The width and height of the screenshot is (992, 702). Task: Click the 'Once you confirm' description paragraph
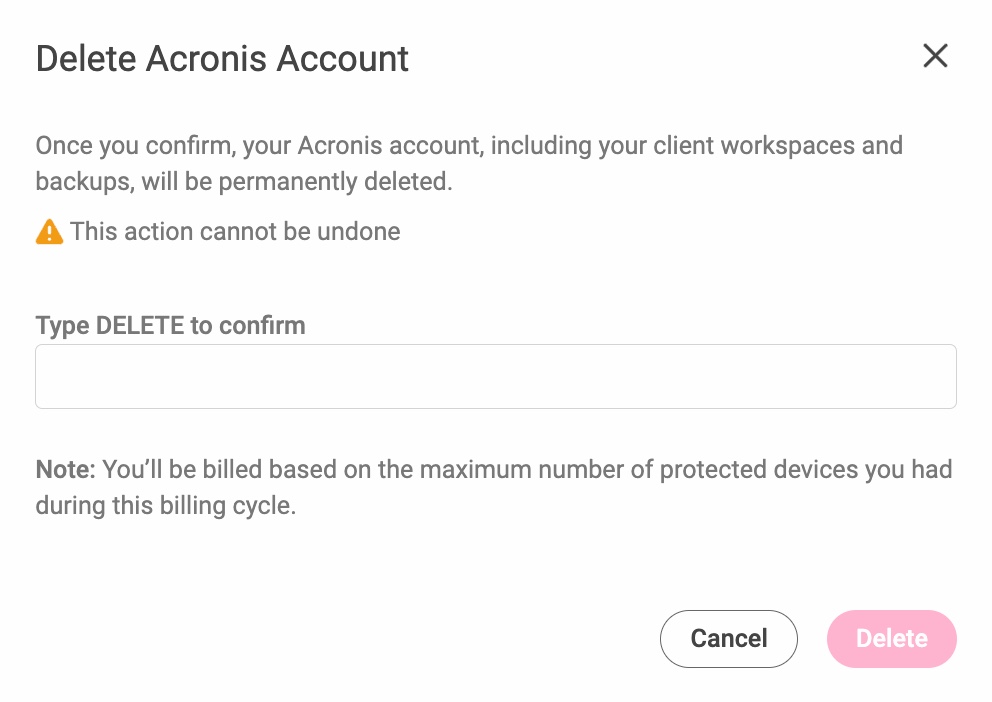pos(469,163)
